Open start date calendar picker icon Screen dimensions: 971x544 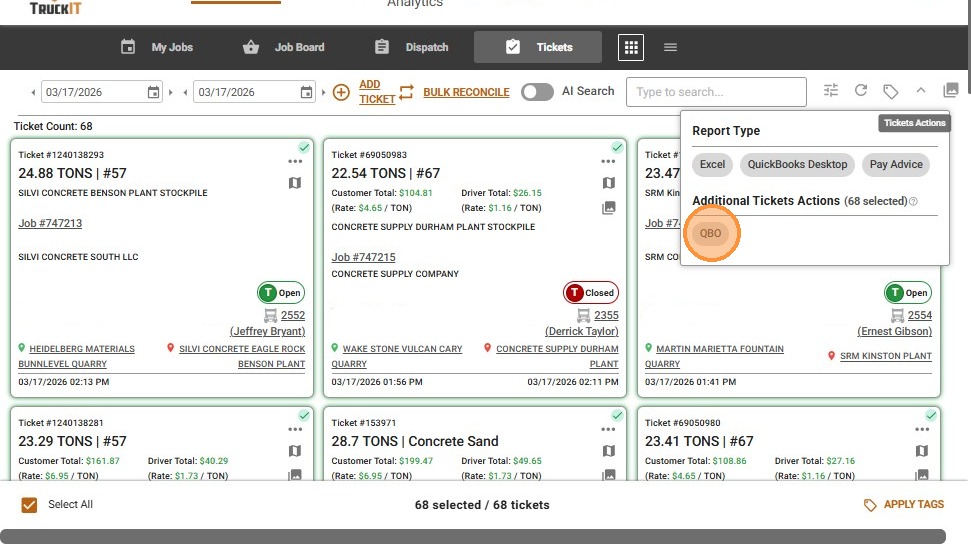click(x=153, y=92)
